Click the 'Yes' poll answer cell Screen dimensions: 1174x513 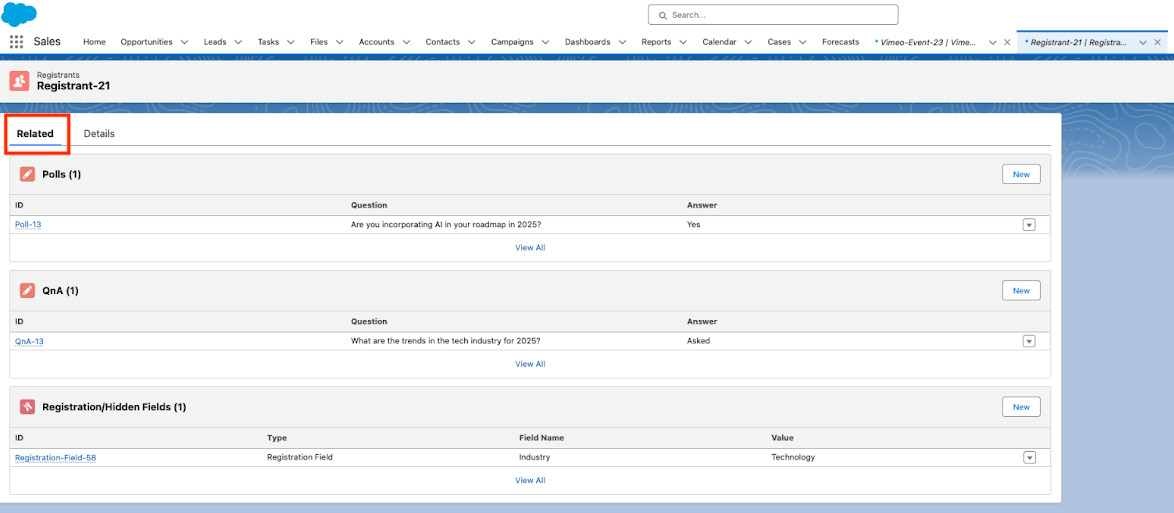pos(693,225)
